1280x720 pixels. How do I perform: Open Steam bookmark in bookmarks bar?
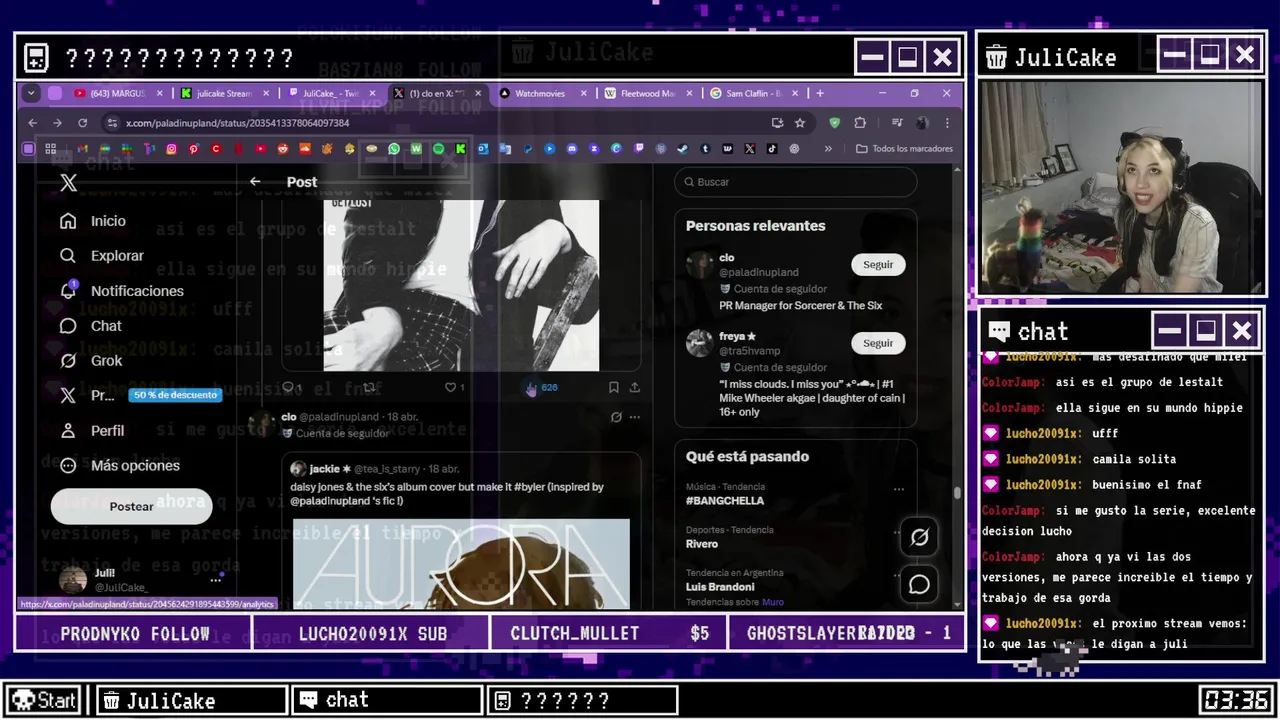(x=683, y=149)
